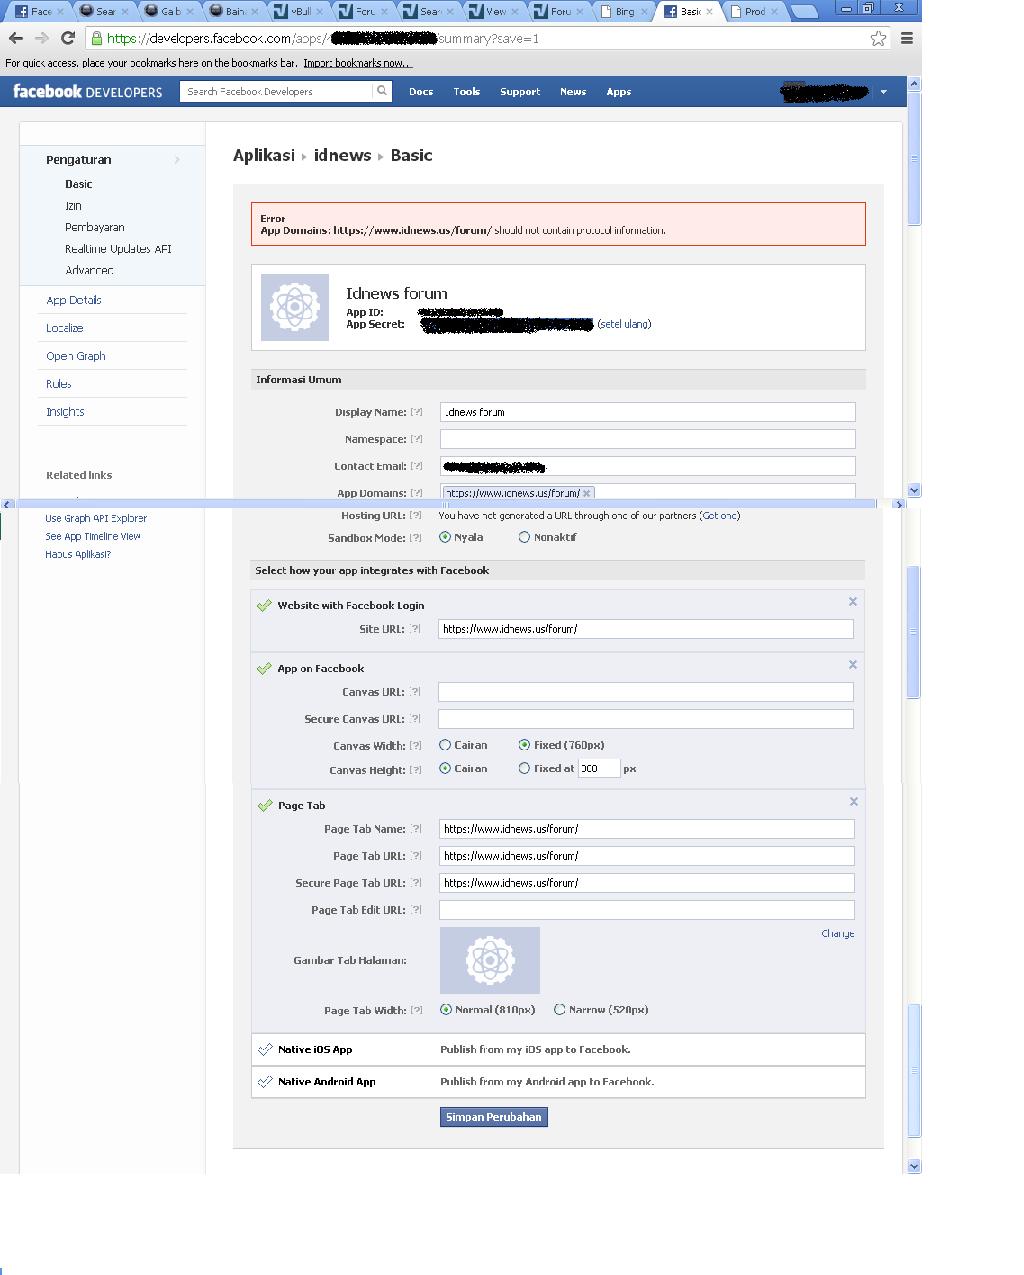
Task: Click the browser forward arrow
Action: 41,38
